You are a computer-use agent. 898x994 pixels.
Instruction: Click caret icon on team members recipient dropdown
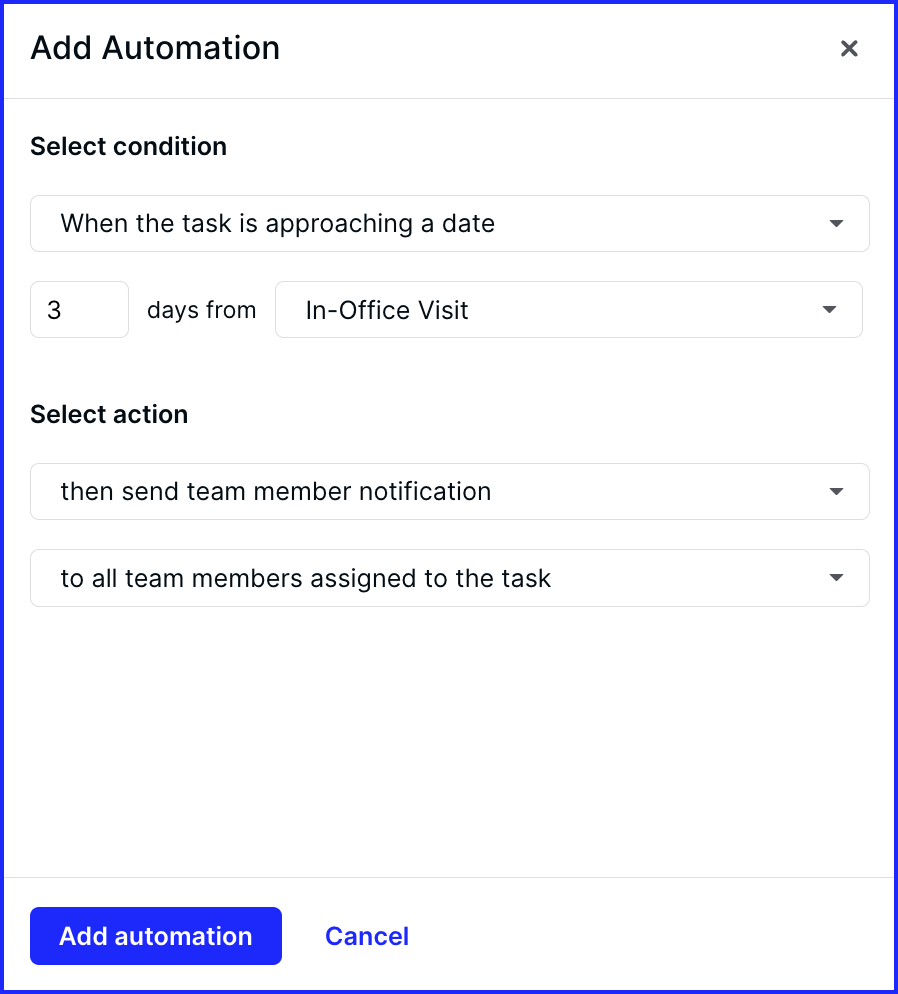click(836, 578)
